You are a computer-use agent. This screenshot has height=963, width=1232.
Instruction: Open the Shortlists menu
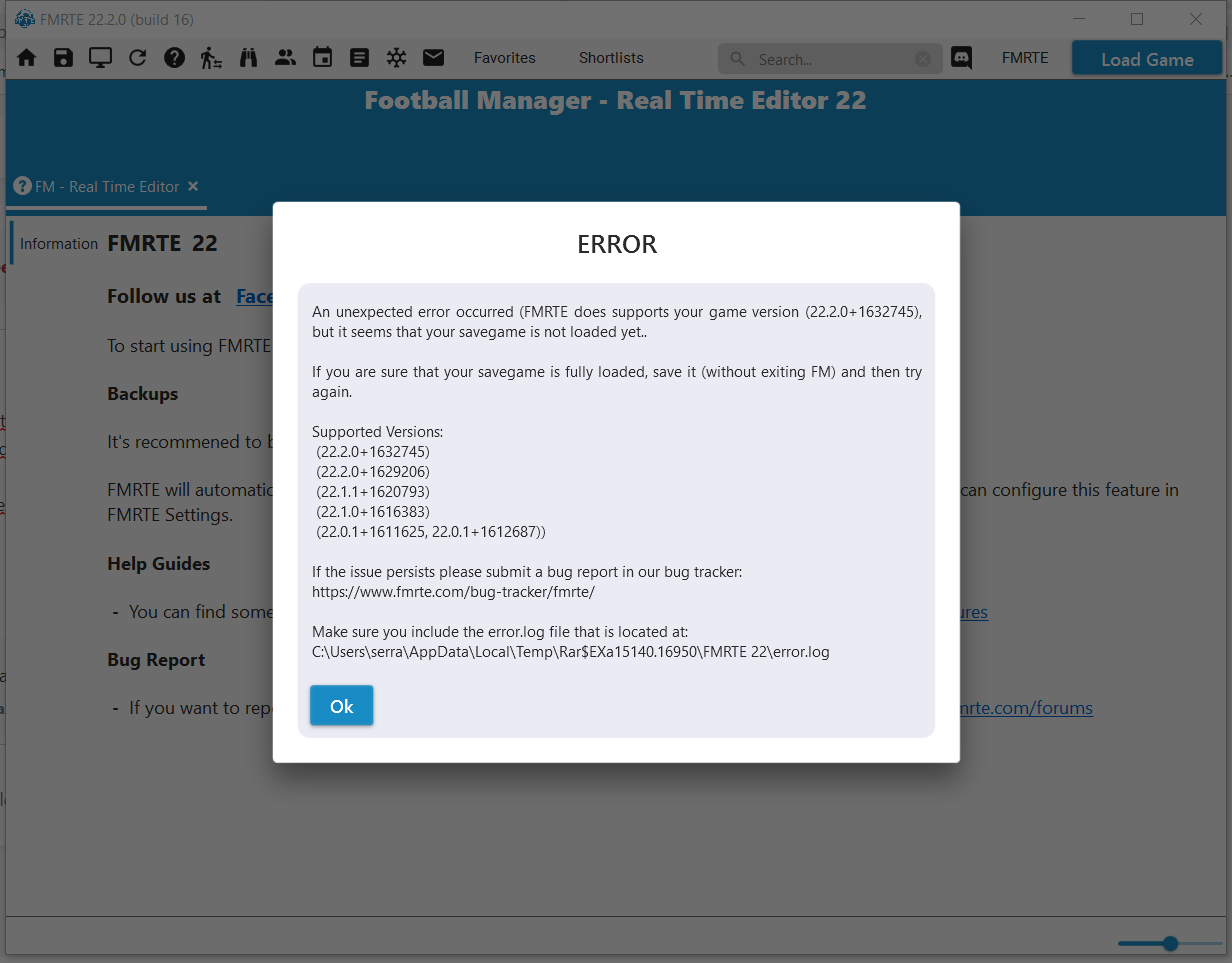[611, 58]
